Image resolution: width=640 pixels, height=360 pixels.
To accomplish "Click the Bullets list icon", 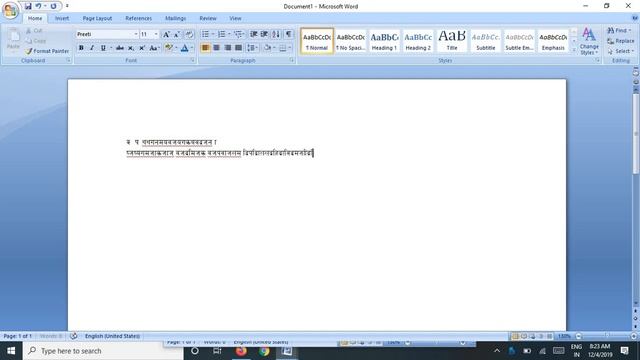I will click(205, 34).
